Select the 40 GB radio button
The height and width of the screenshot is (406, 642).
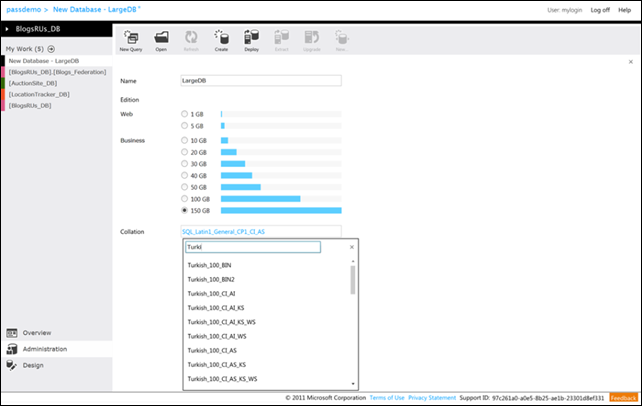click(184, 175)
